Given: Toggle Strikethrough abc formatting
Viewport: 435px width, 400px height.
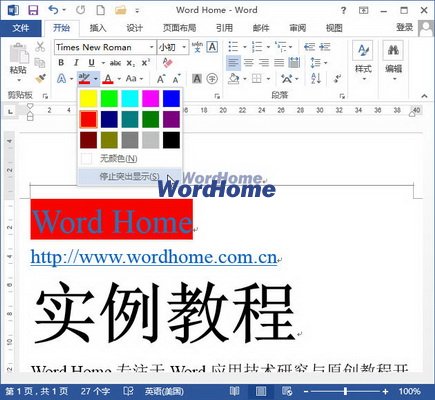Looking at the screenshot, I should [x=115, y=63].
